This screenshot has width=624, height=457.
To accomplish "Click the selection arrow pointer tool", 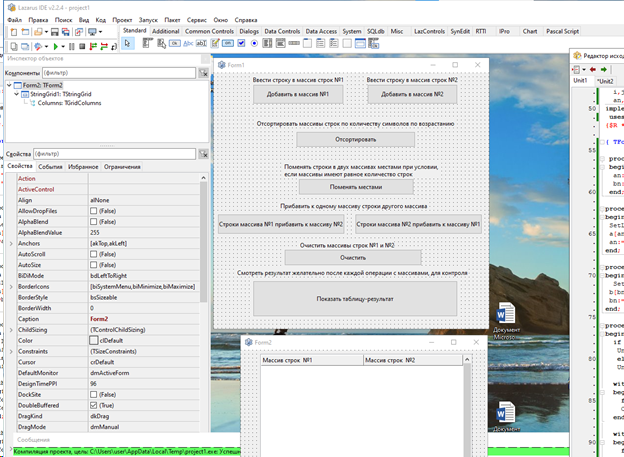I will [129, 44].
